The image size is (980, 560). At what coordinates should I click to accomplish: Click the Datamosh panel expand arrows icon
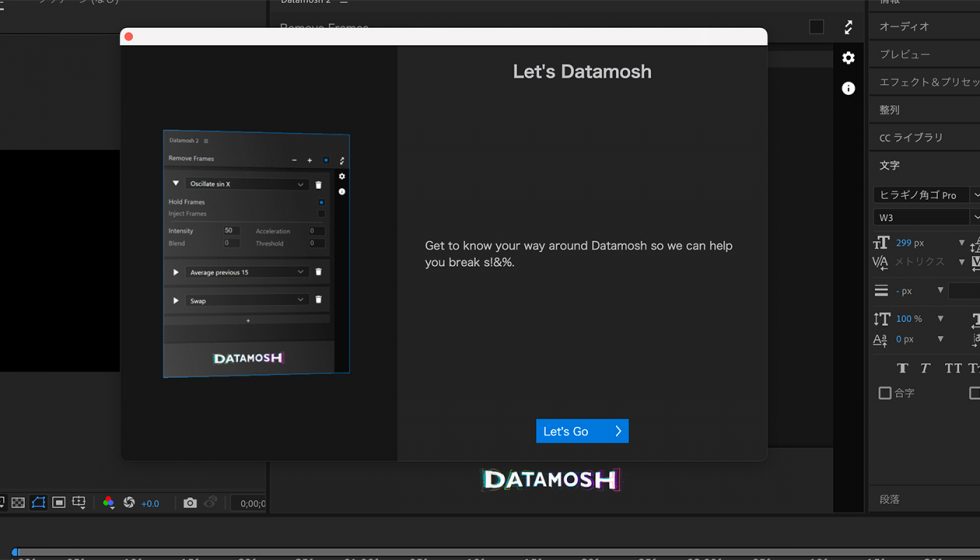(848, 27)
